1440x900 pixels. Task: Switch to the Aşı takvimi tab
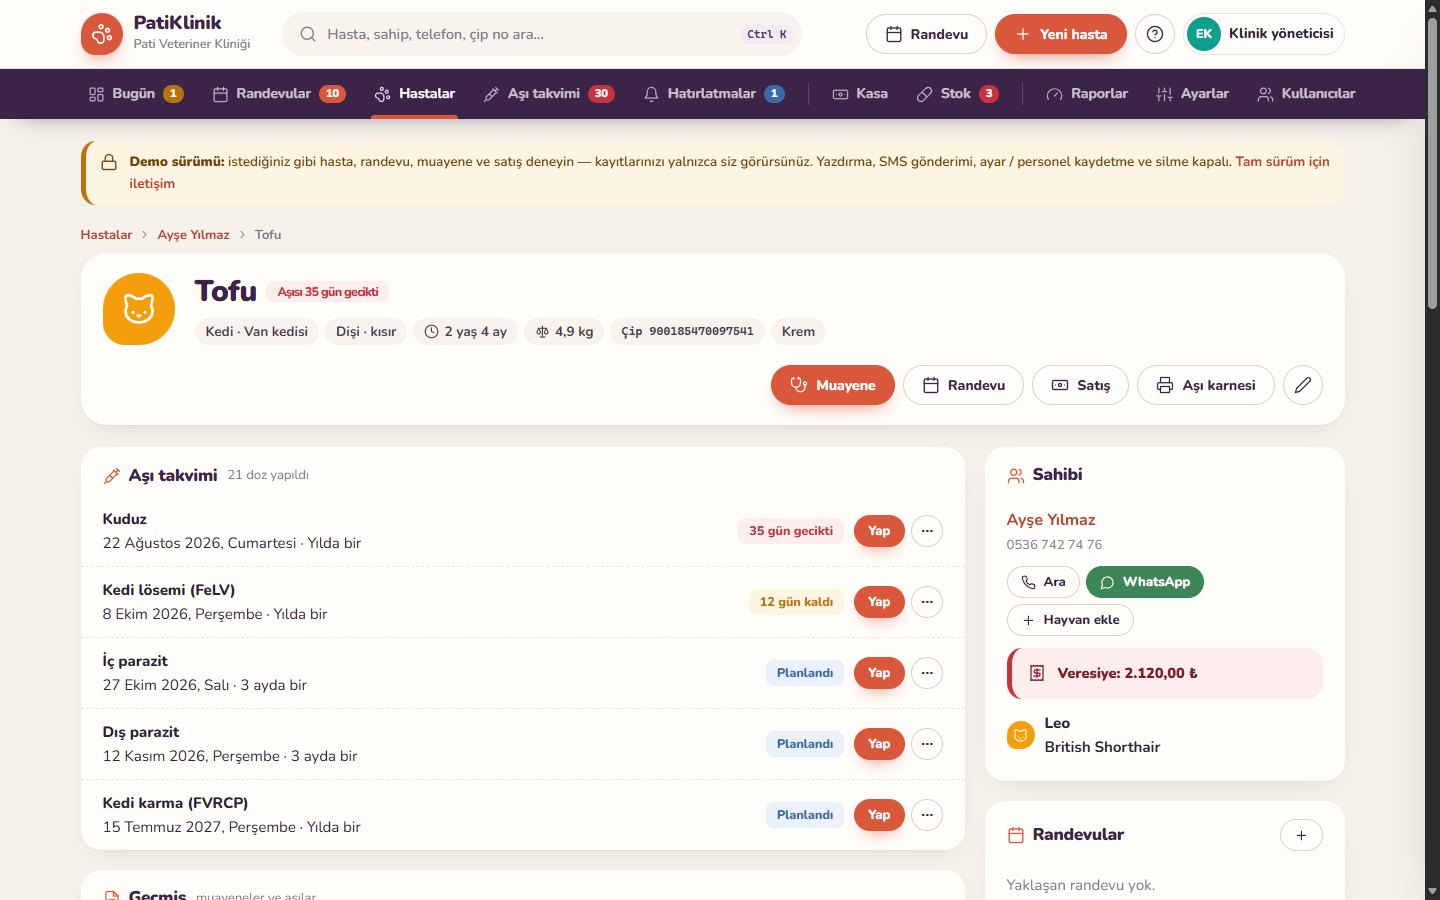(x=547, y=94)
